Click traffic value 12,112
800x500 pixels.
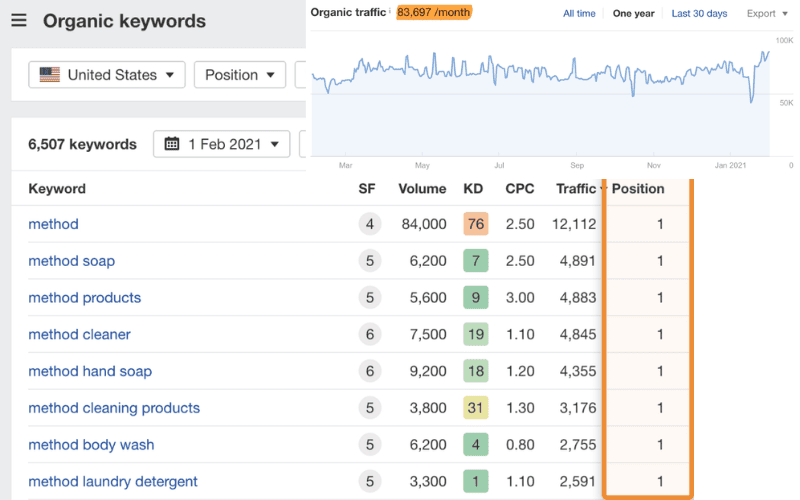[574, 224]
